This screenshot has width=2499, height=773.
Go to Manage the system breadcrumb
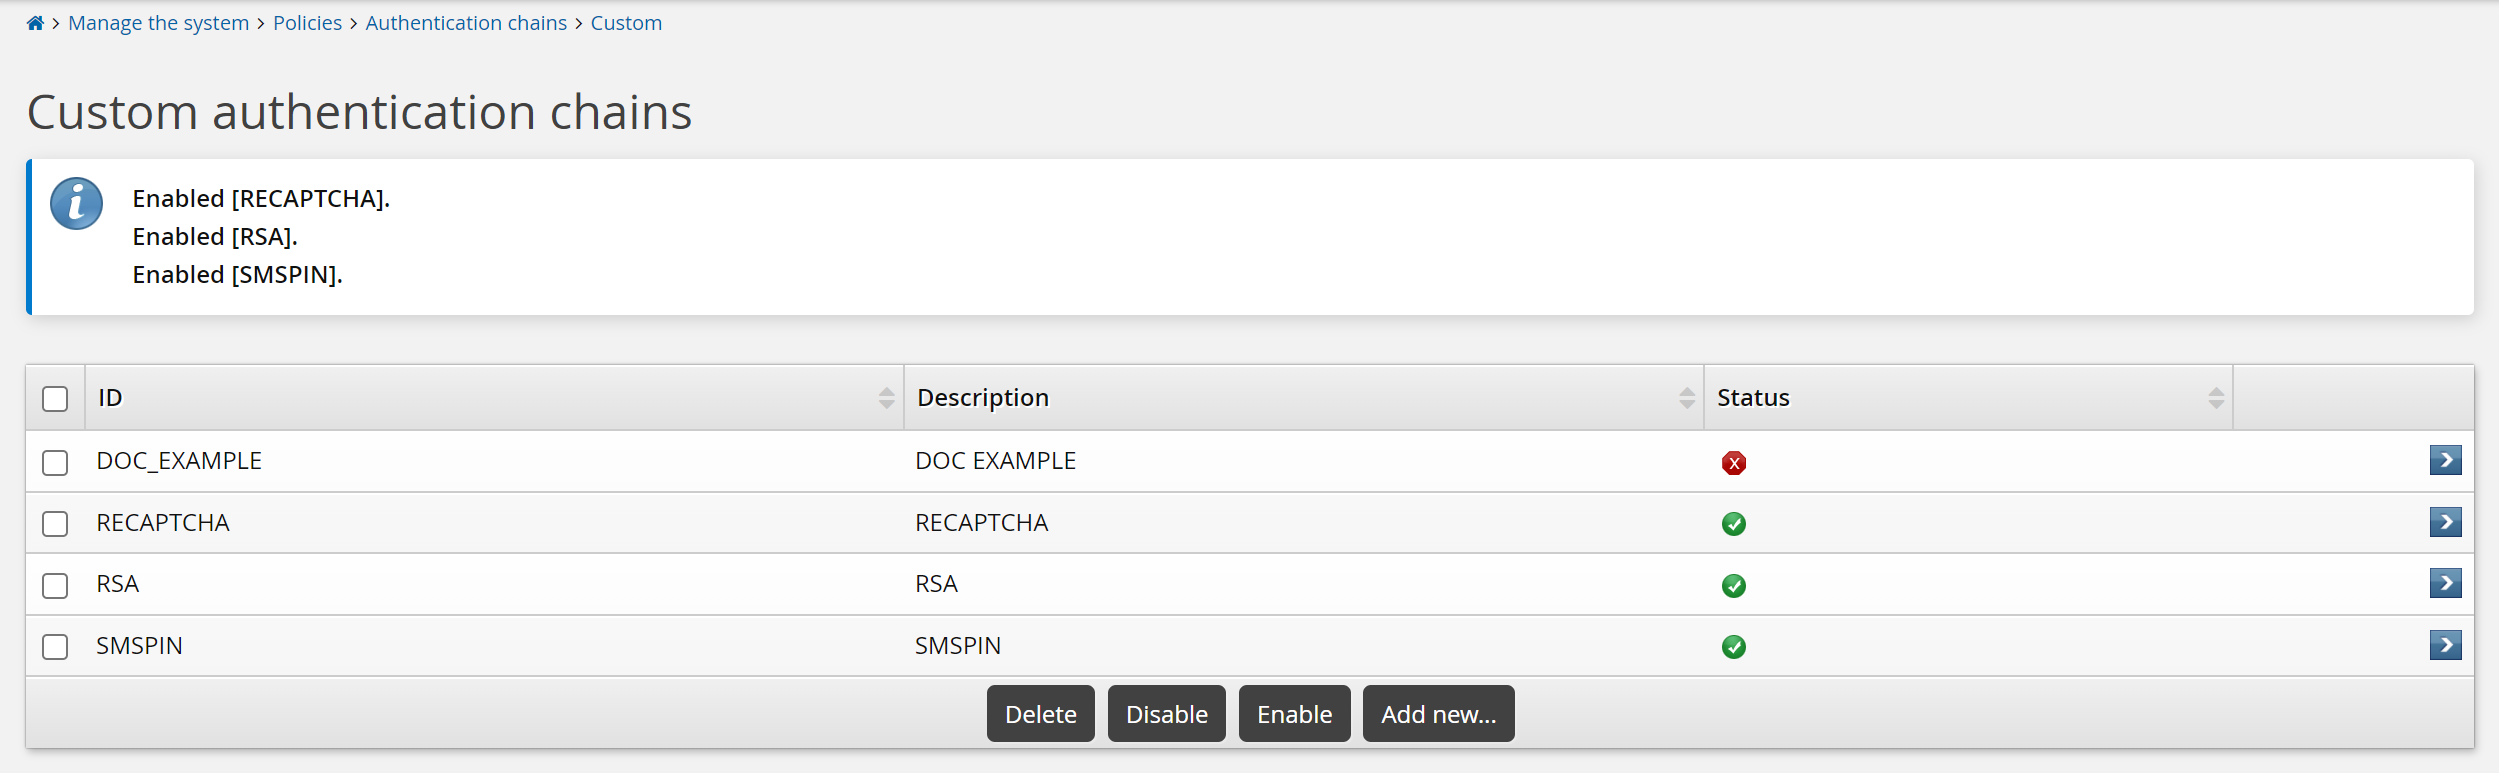click(158, 23)
